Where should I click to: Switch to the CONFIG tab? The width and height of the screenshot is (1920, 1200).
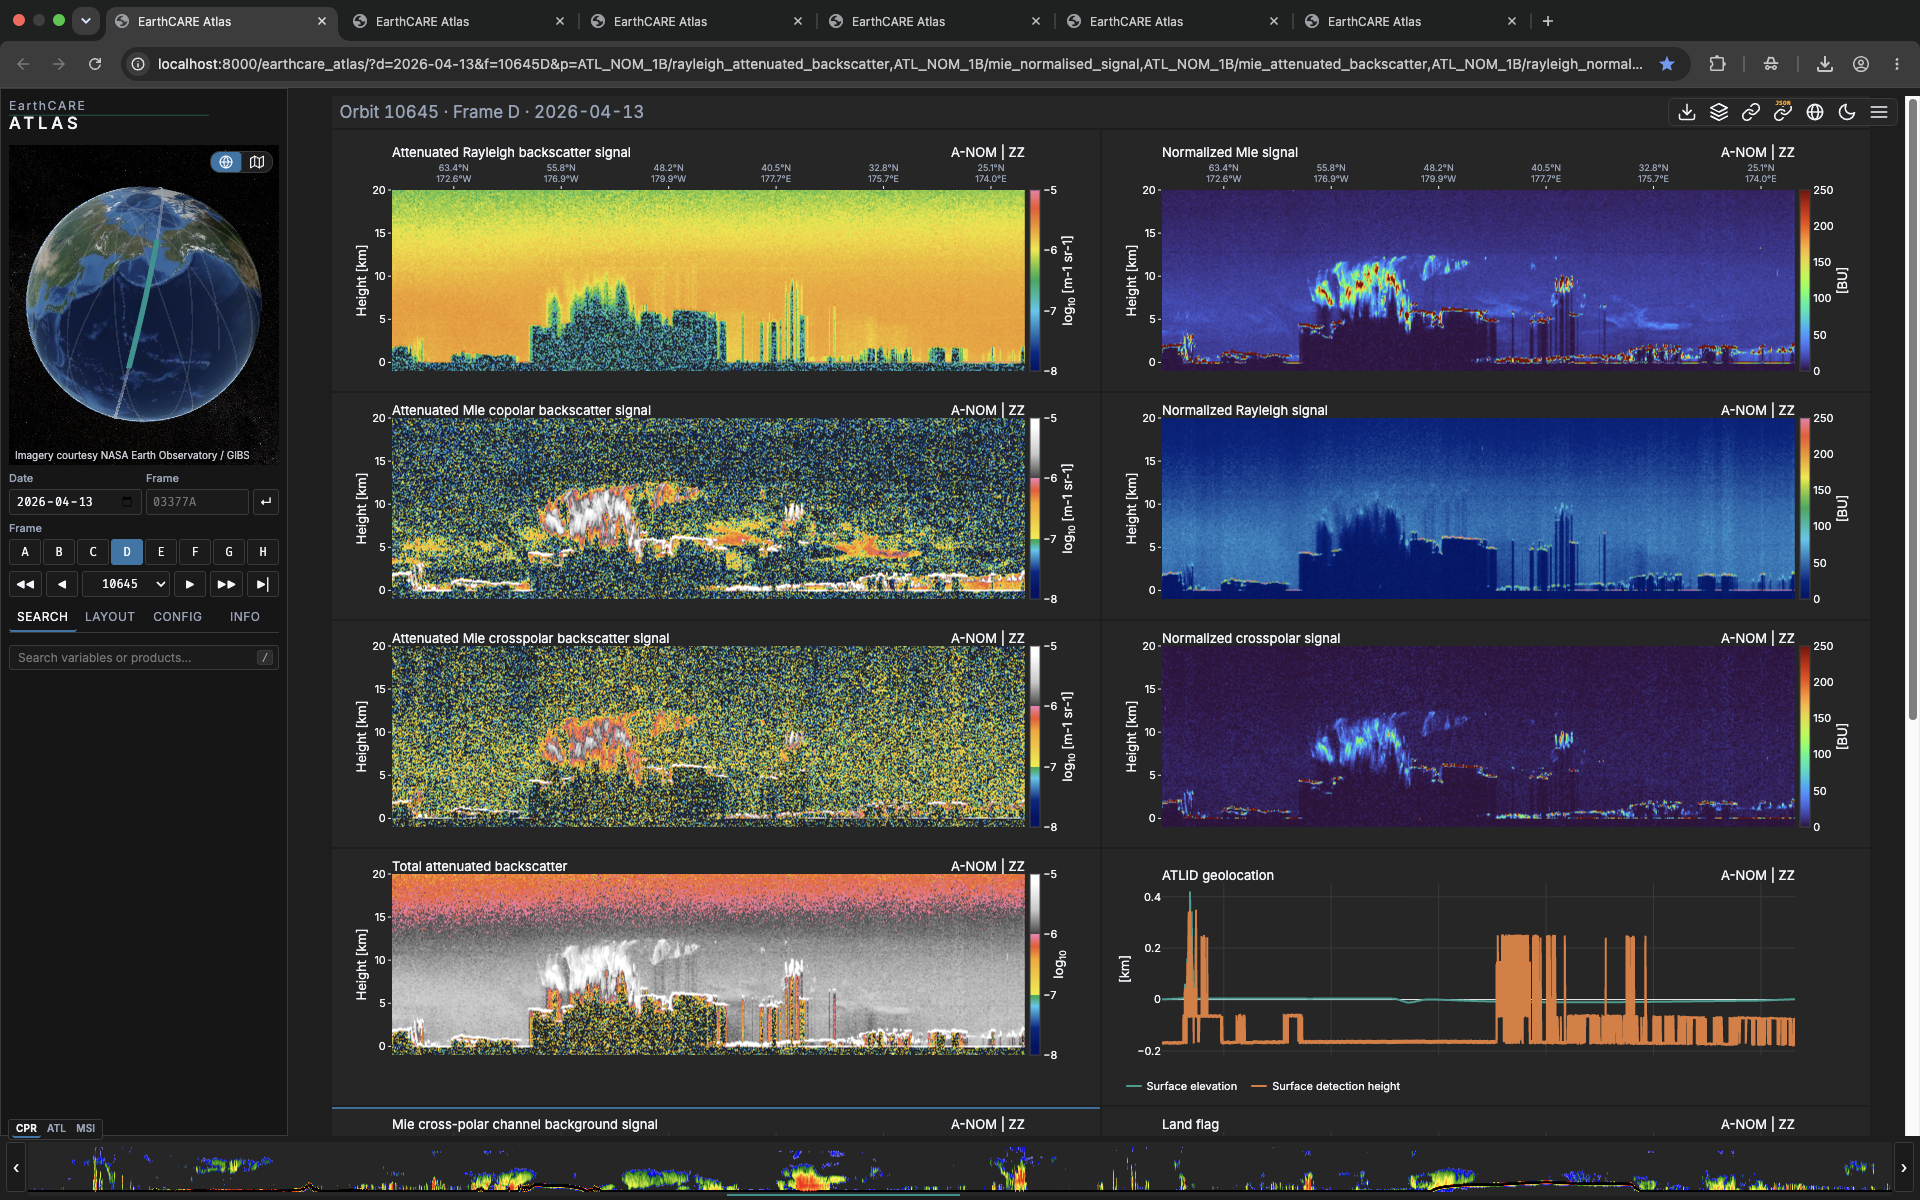pyautogui.click(x=178, y=617)
